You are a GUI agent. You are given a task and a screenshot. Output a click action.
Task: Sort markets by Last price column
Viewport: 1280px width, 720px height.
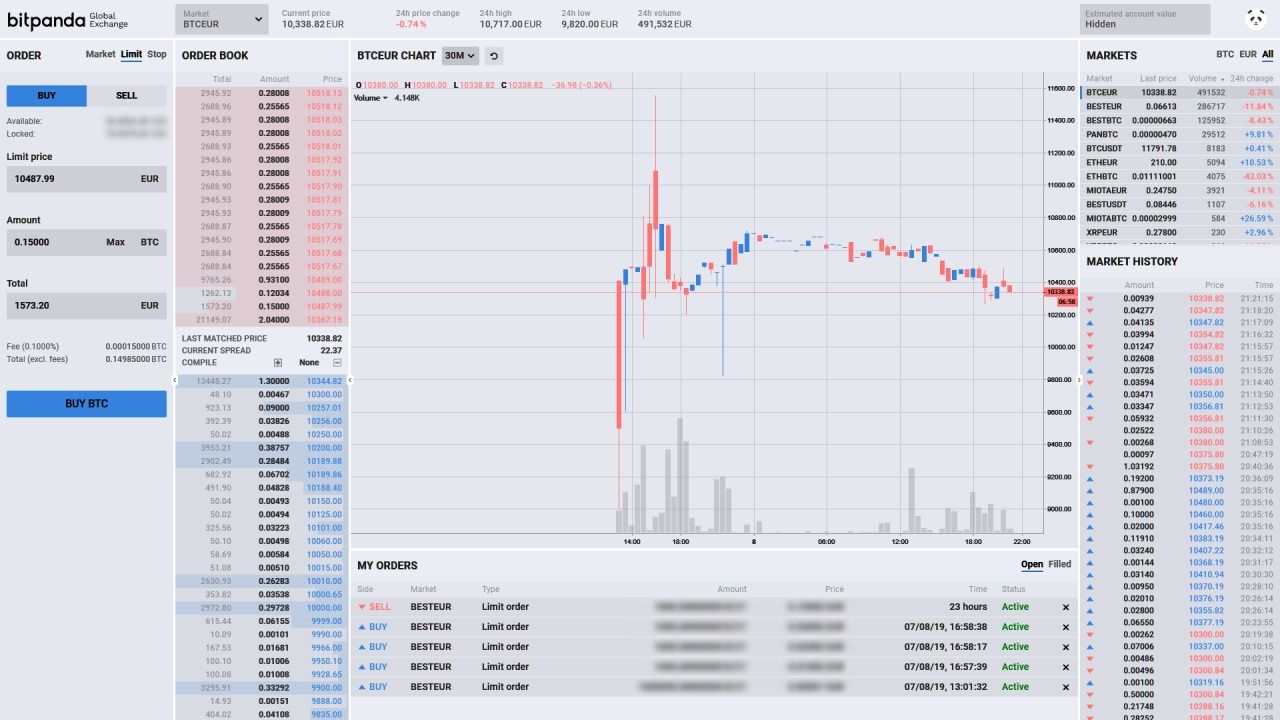tap(1158, 79)
